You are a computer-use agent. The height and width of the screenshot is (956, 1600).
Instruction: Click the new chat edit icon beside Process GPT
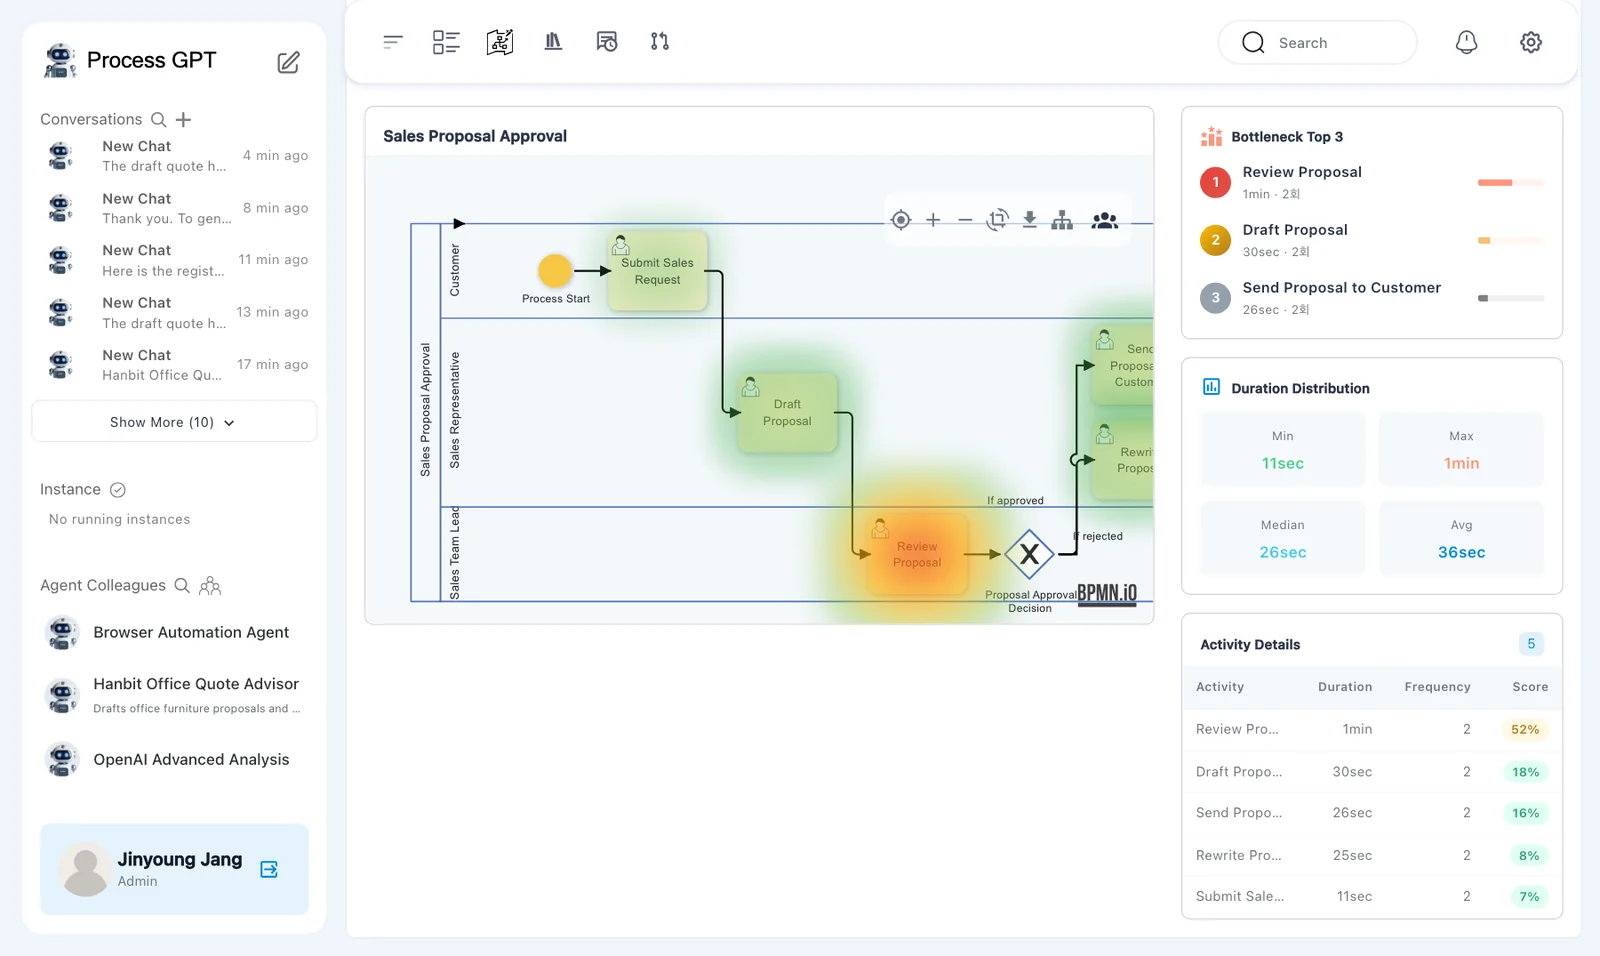pyautogui.click(x=288, y=62)
